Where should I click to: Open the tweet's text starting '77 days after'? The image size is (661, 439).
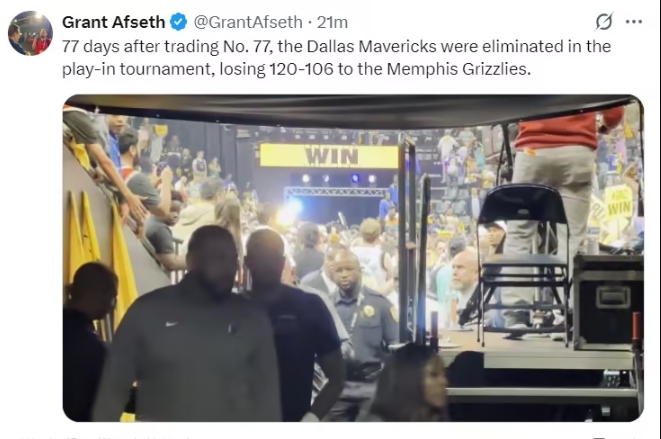pyautogui.click(x=336, y=57)
